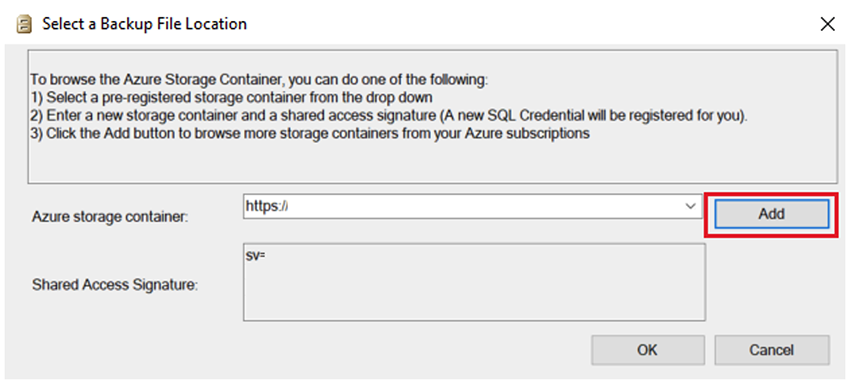Image resolution: width=850 pixels, height=384 pixels.
Task: Click instruction line 1 about pre-registered container
Action: (x=231, y=98)
